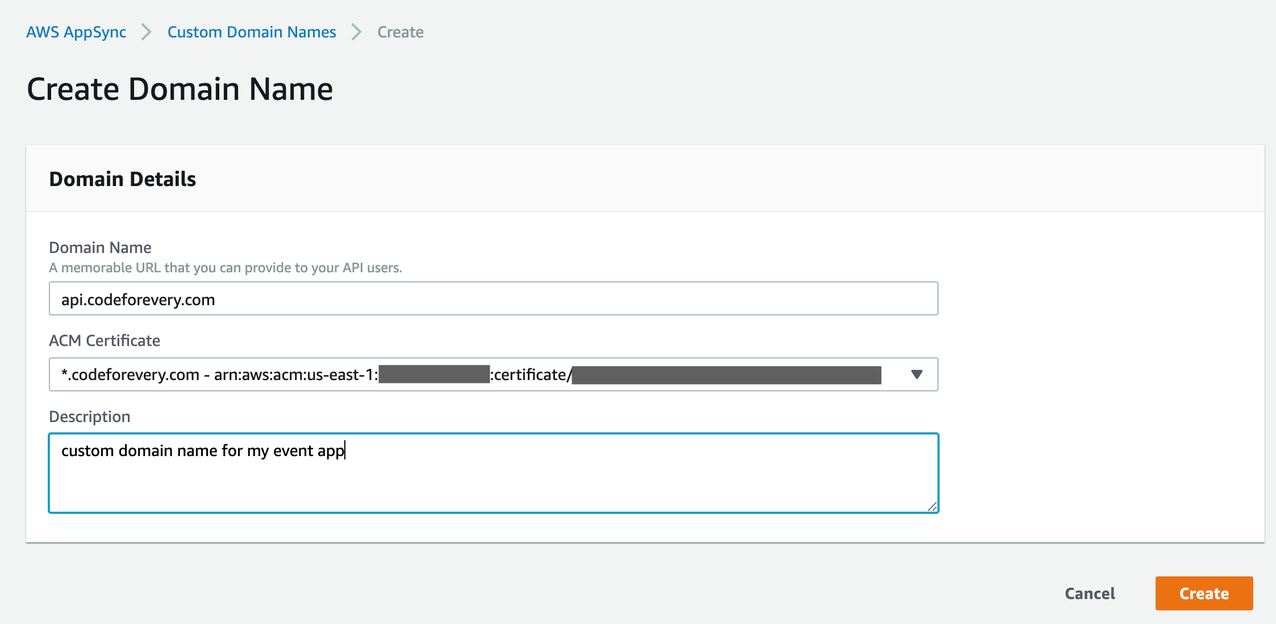This screenshot has width=1276, height=624.
Task: Cancel the domain creation
Action: pyautogui.click(x=1089, y=593)
